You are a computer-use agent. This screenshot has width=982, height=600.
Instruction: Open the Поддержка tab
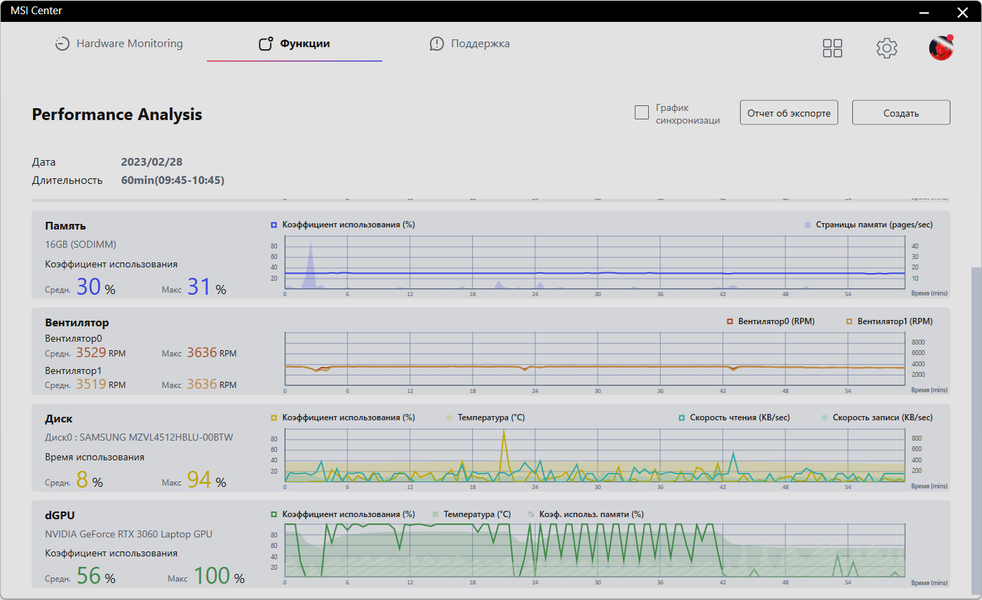pos(470,44)
